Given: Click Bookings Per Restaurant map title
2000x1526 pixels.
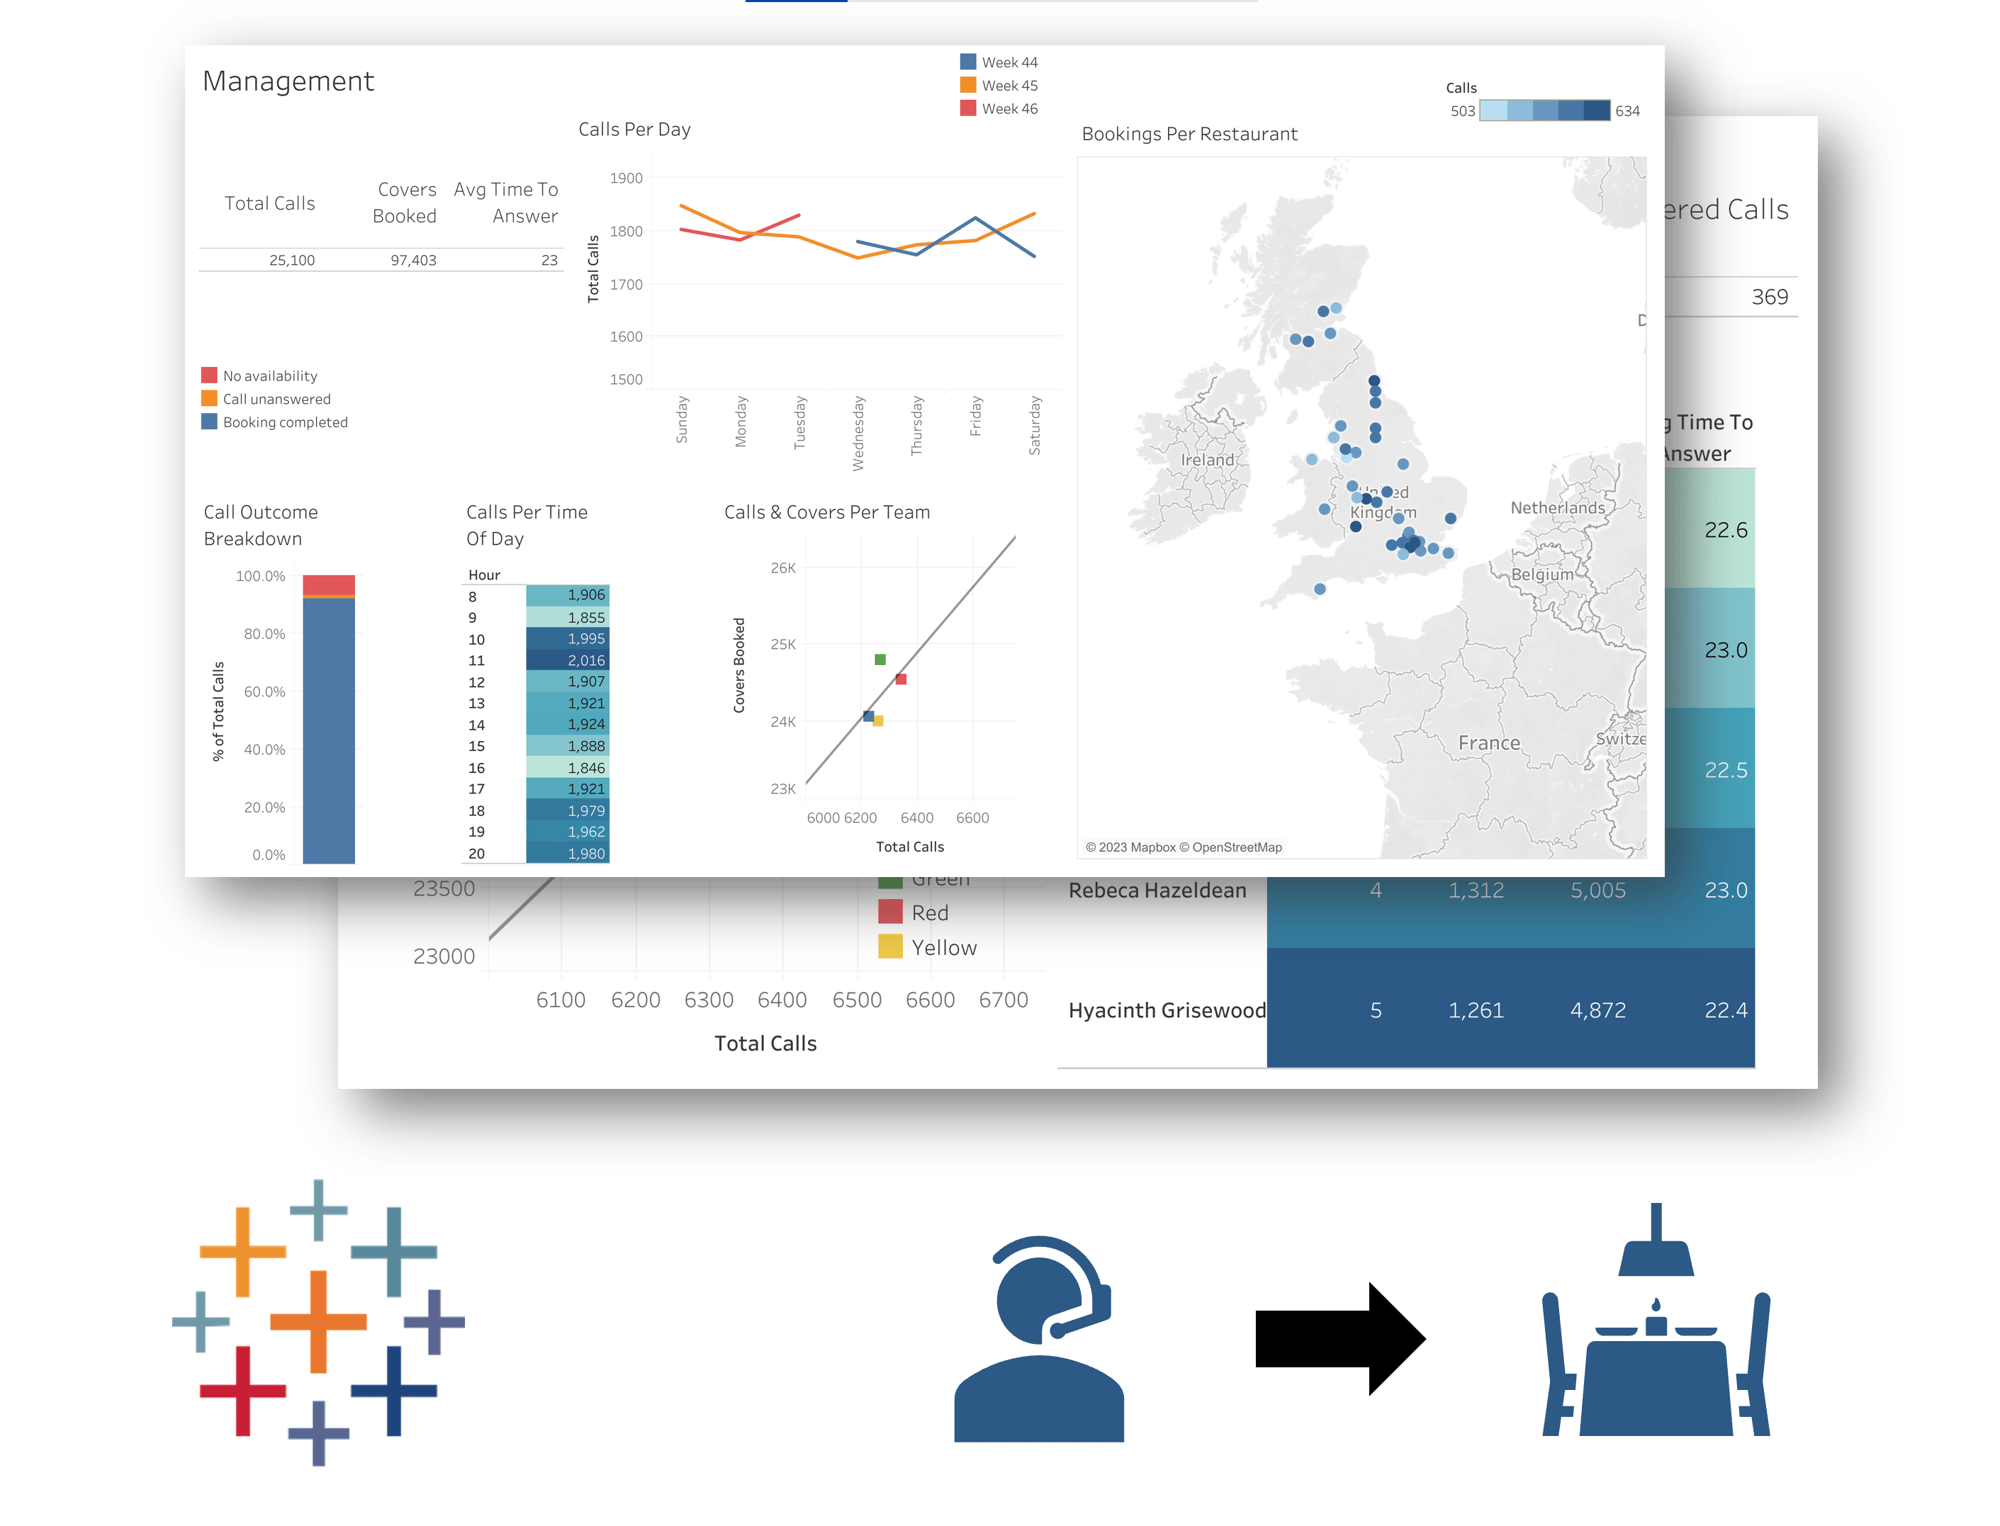Looking at the screenshot, I should (x=1189, y=134).
